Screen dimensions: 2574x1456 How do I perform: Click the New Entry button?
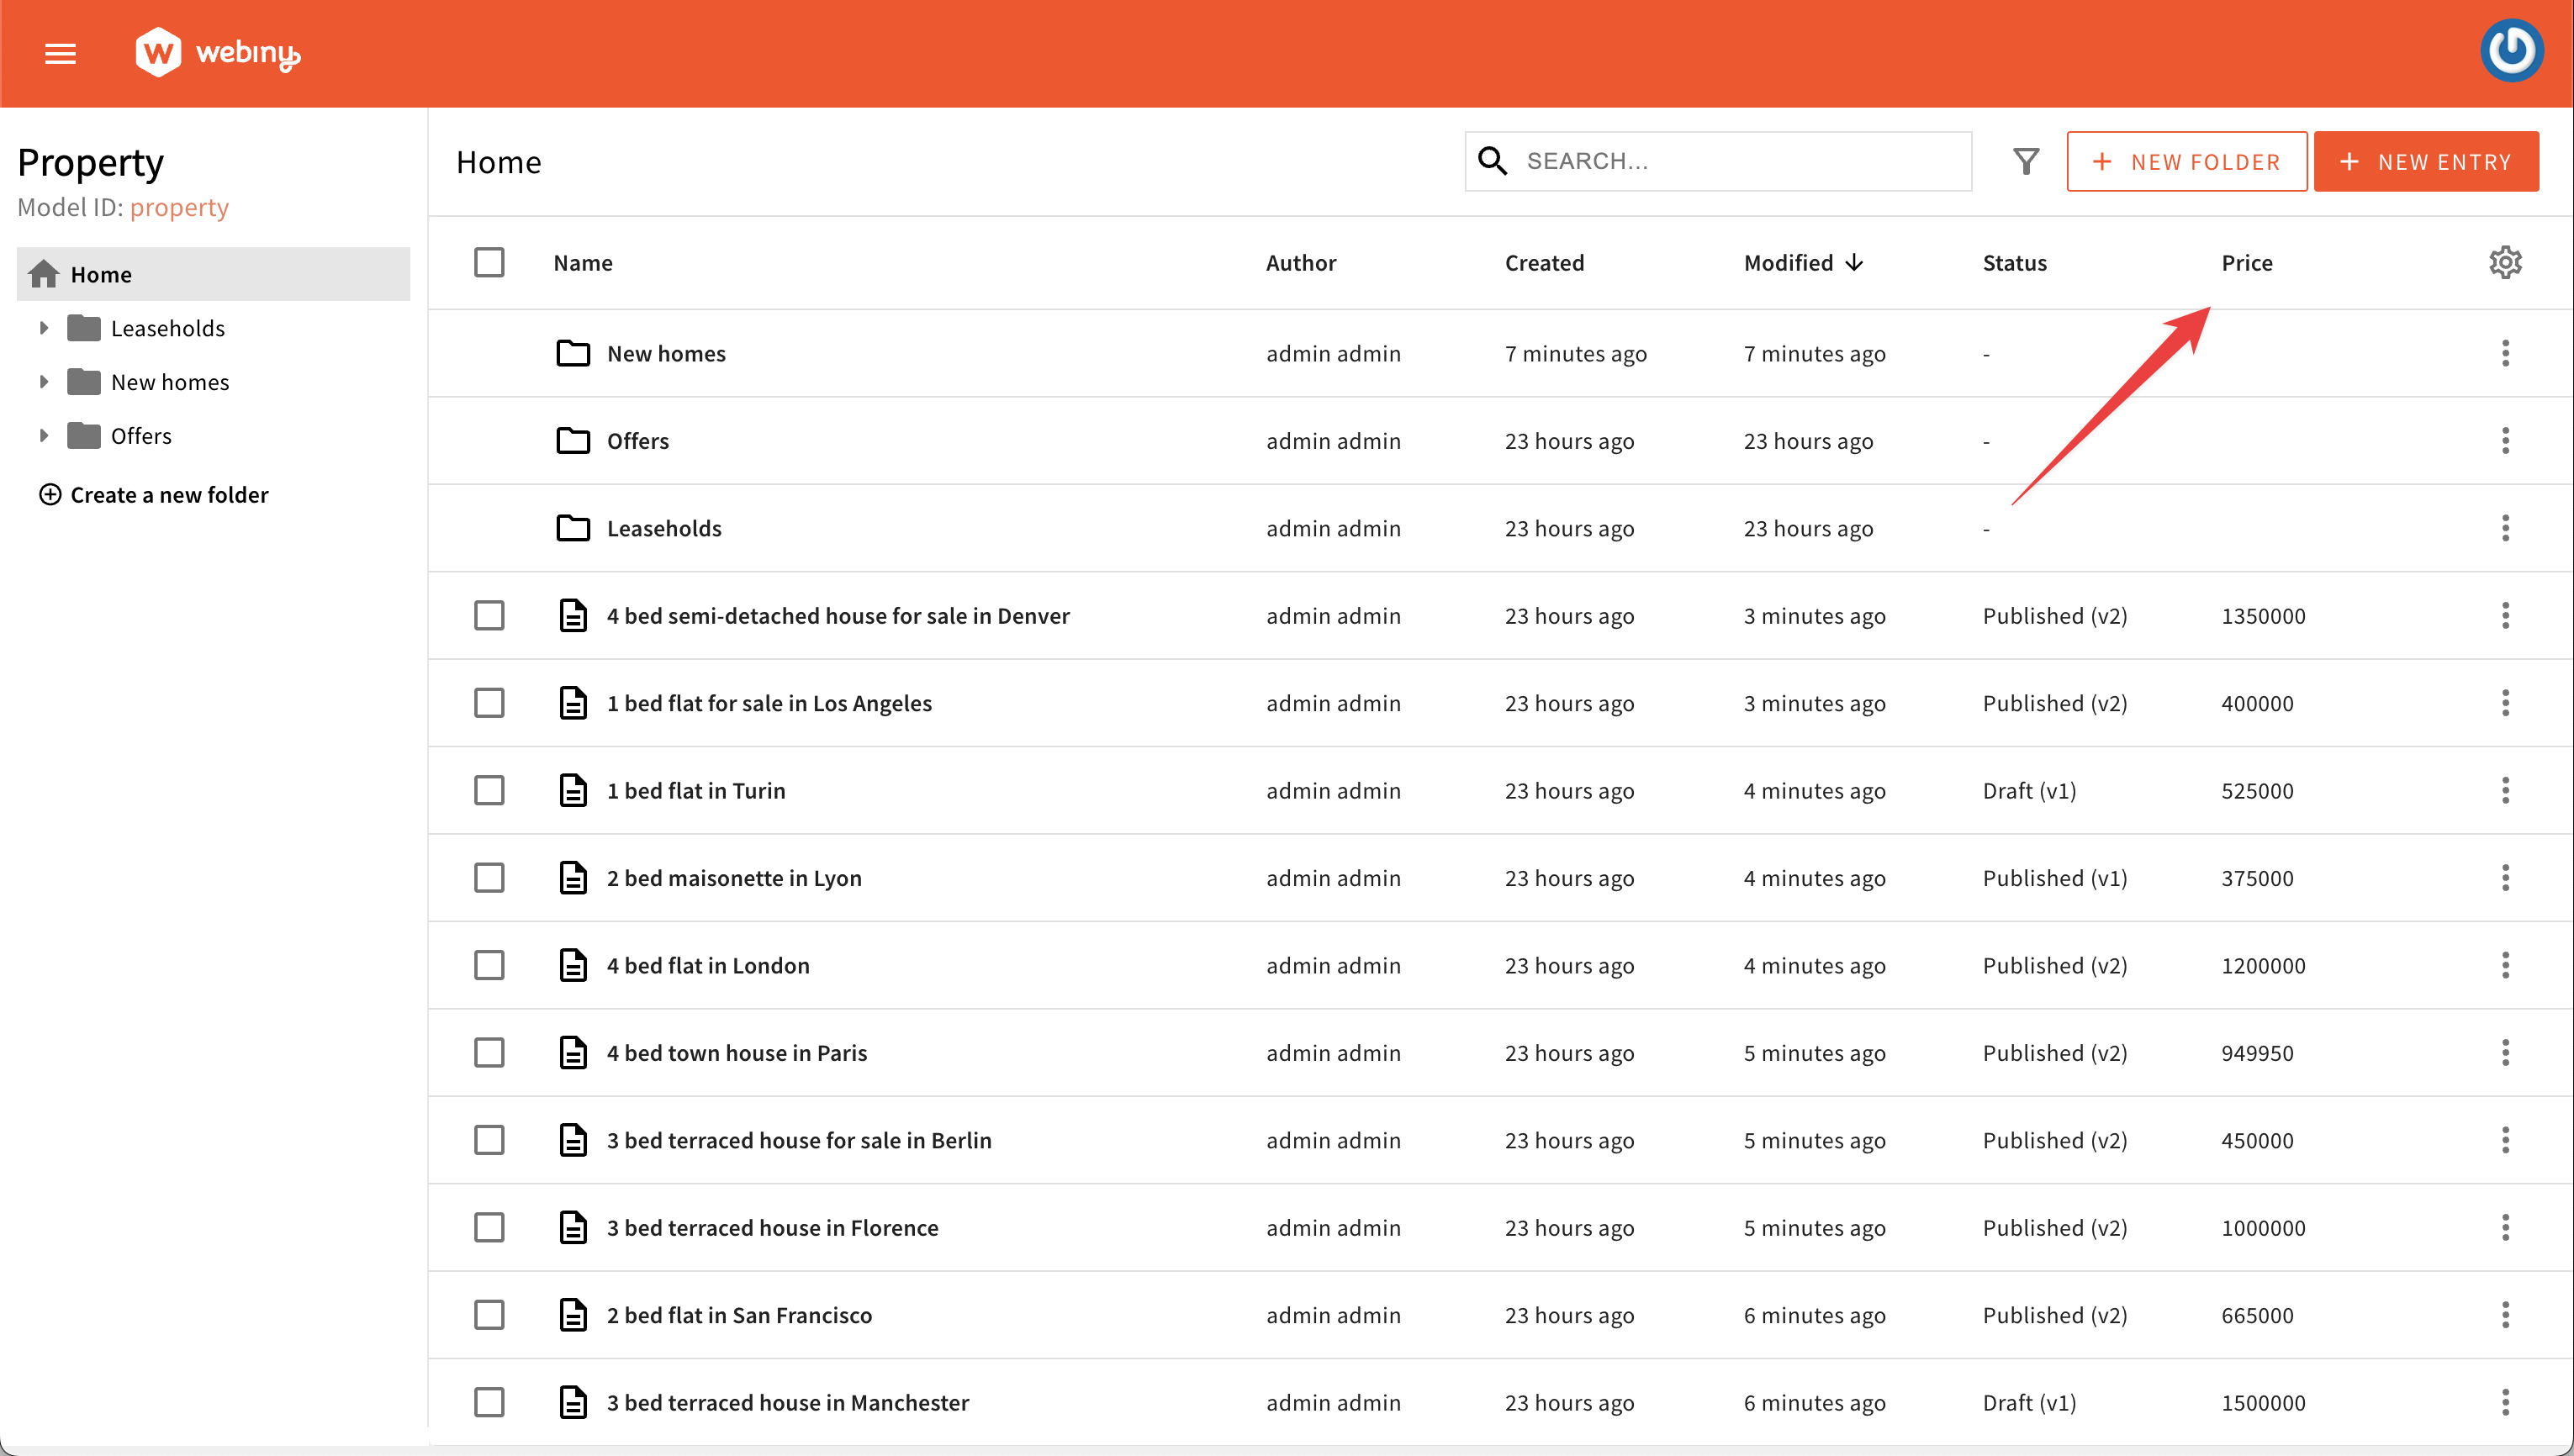click(x=2431, y=161)
